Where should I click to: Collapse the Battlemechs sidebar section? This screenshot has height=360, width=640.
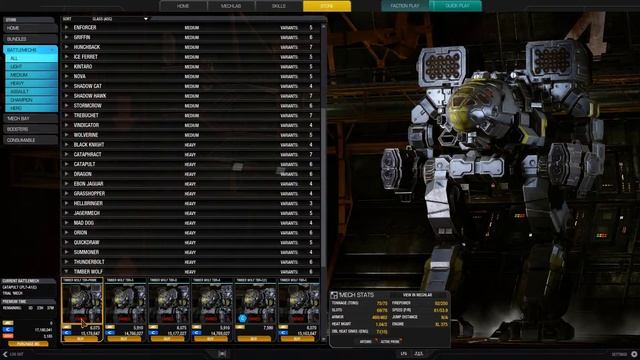pos(52,50)
